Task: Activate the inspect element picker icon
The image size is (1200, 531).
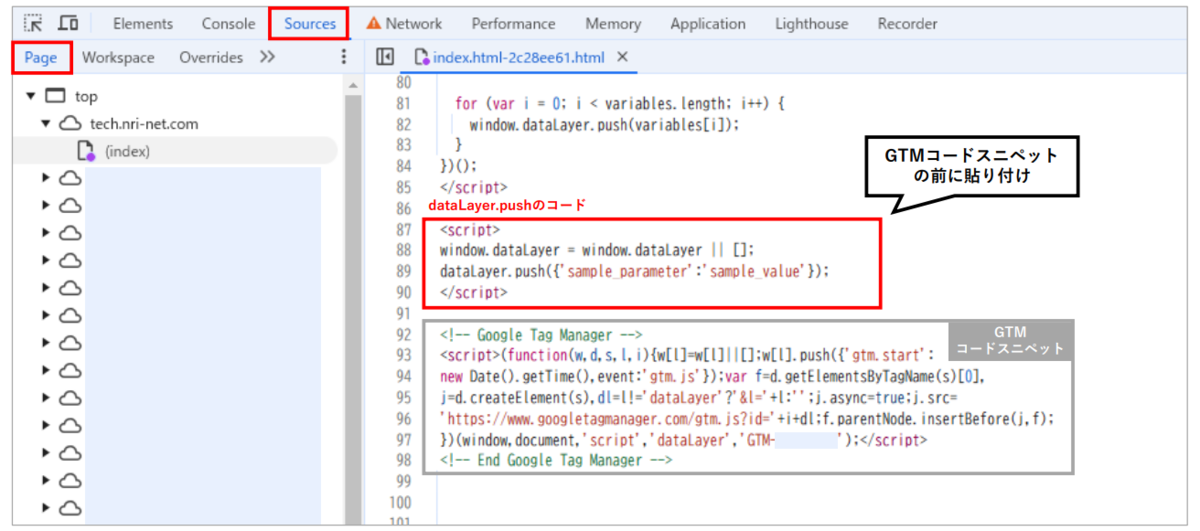Action: 34,23
